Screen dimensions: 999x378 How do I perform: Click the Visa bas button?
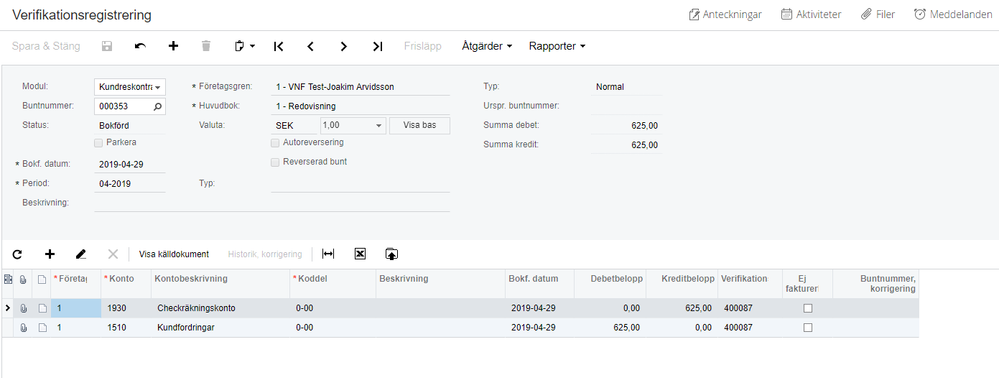point(420,126)
